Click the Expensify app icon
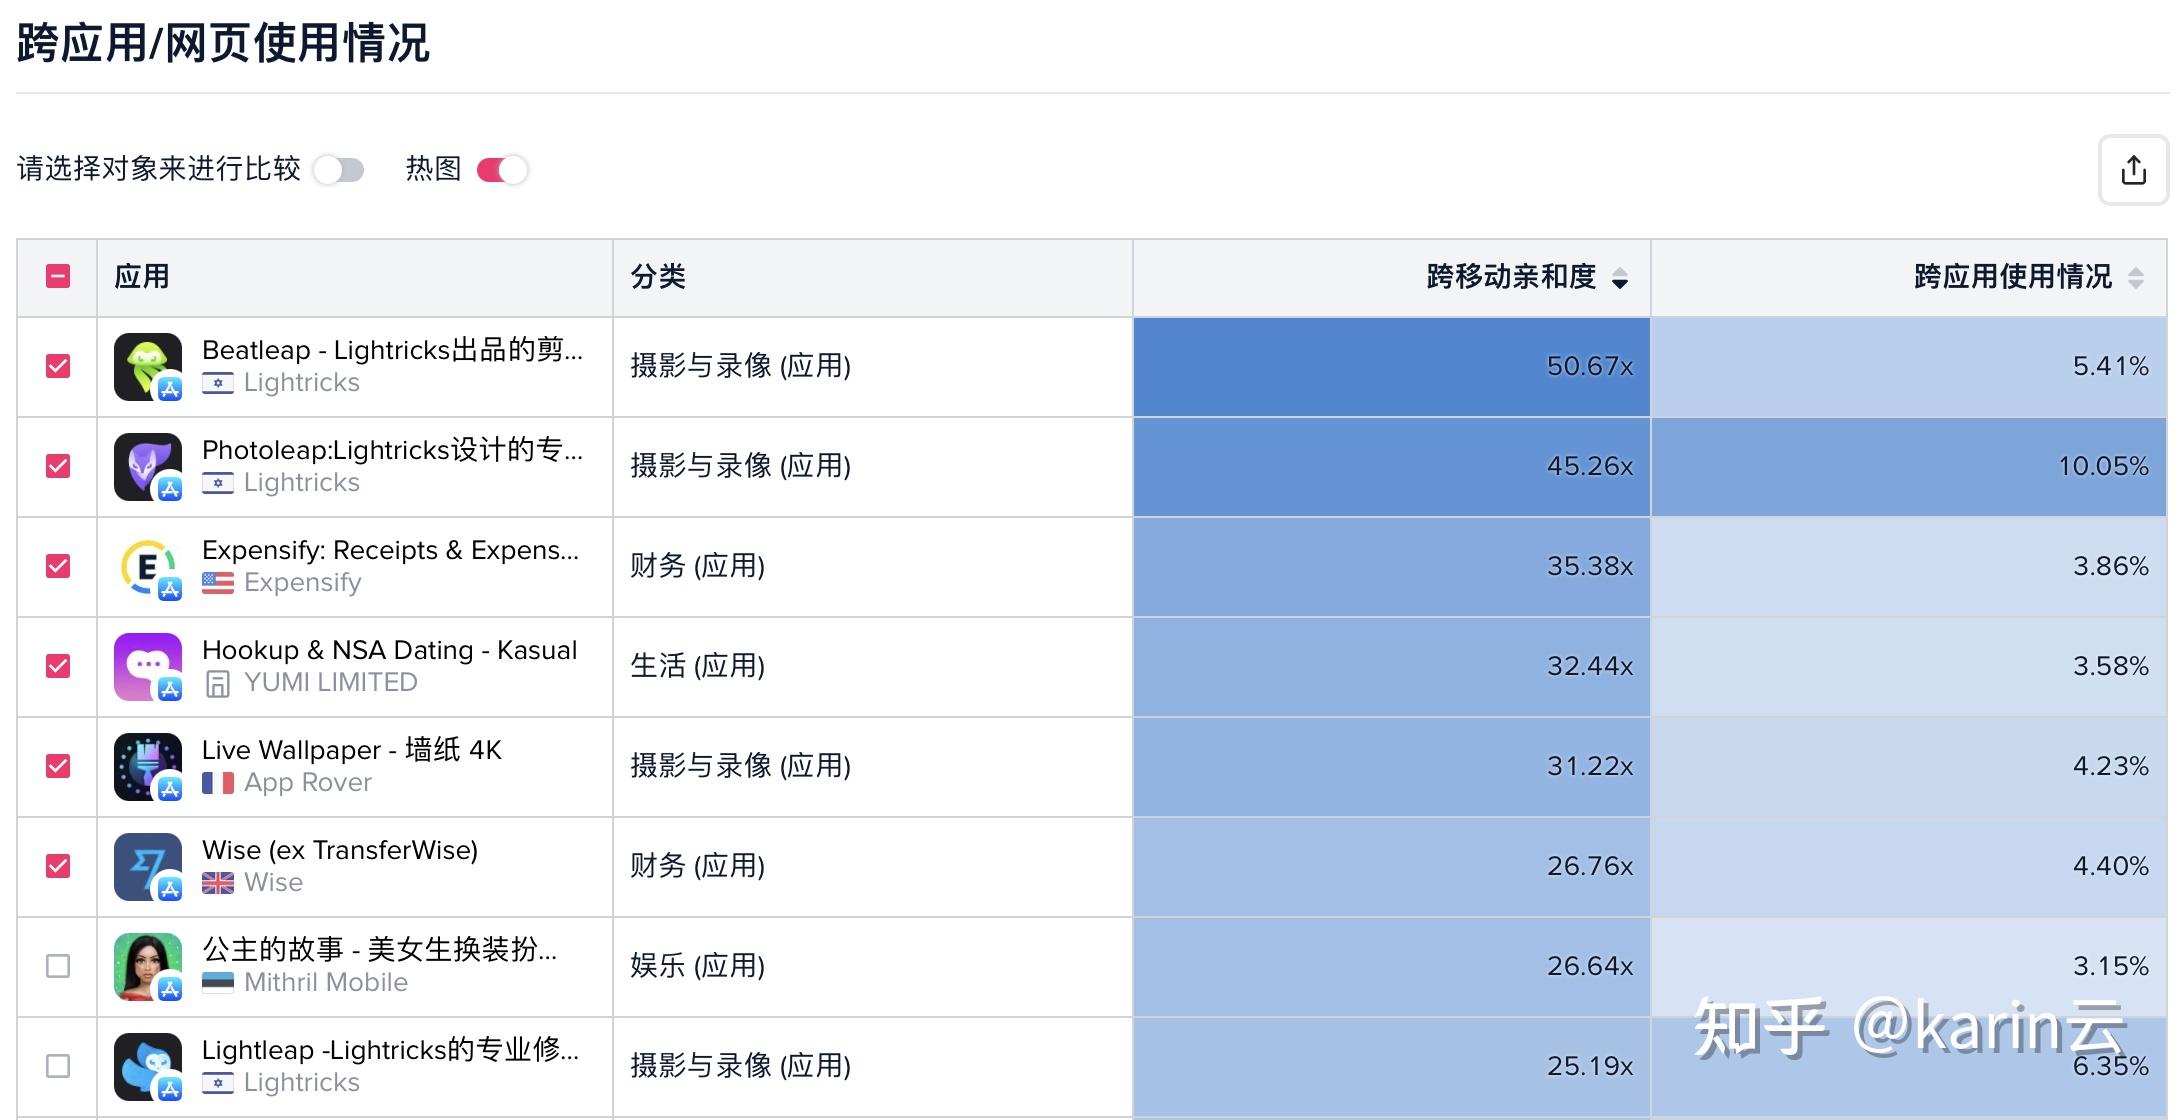This screenshot has width=2184, height=1120. (148, 566)
